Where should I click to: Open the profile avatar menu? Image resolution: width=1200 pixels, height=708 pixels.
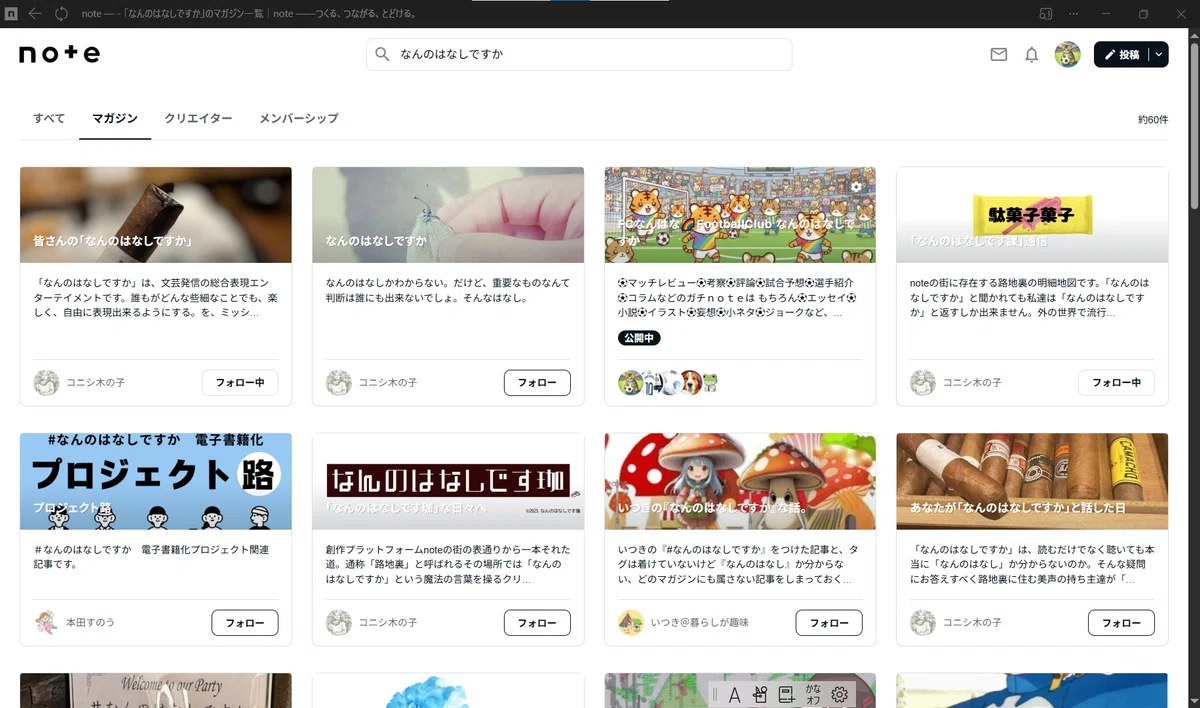tap(1067, 55)
